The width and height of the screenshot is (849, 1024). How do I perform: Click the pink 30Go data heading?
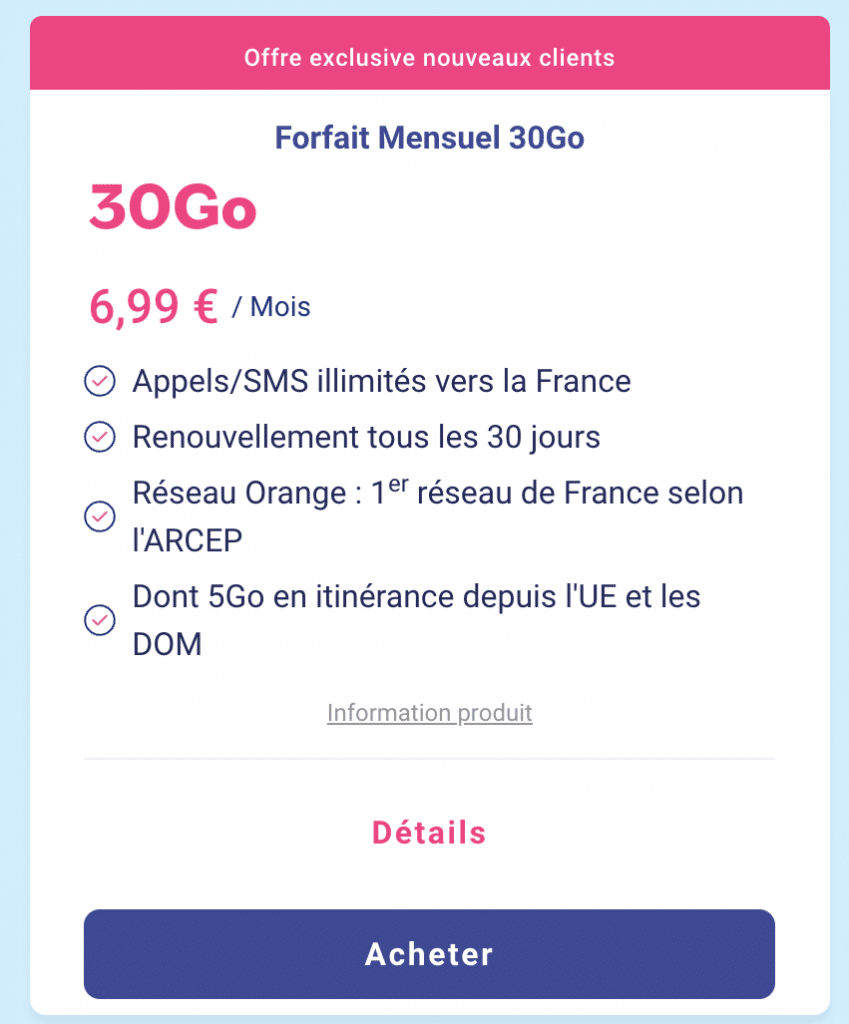(x=173, y=207)
